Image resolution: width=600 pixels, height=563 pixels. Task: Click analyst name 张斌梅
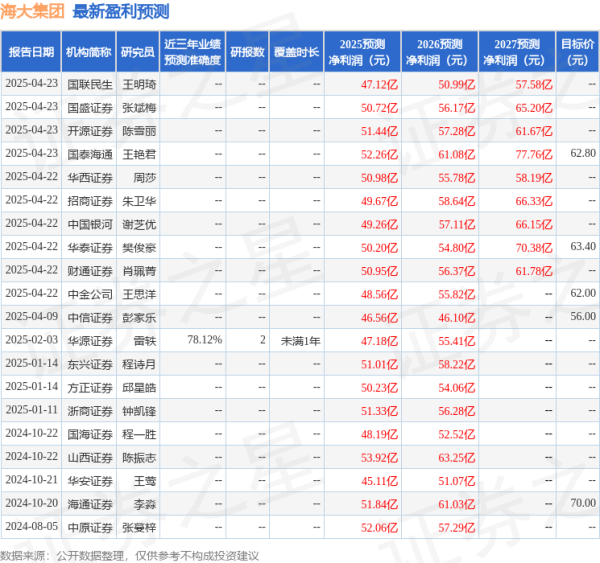pos(139,108)
